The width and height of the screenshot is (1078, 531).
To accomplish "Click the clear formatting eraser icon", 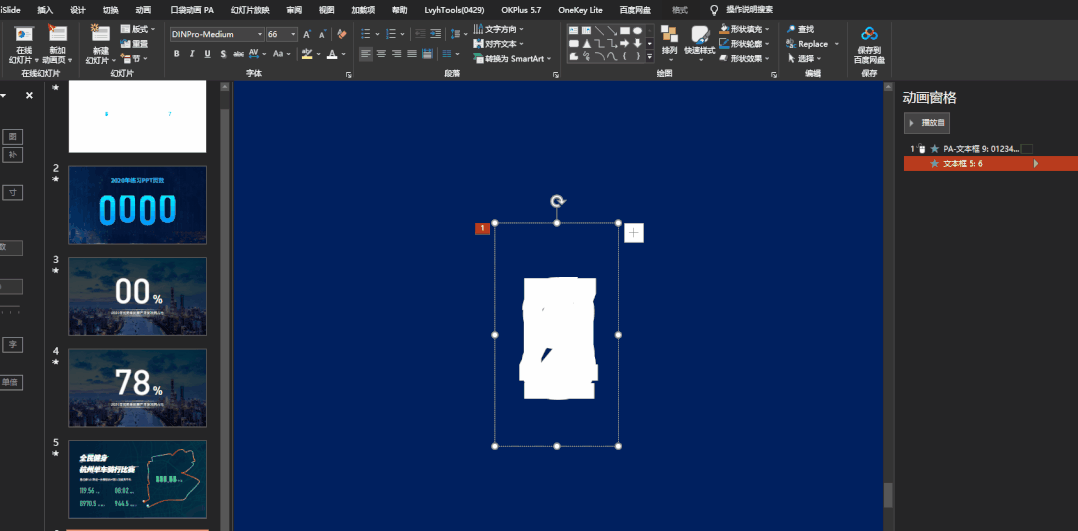I will pyautogui.click(x=342, y=34).
